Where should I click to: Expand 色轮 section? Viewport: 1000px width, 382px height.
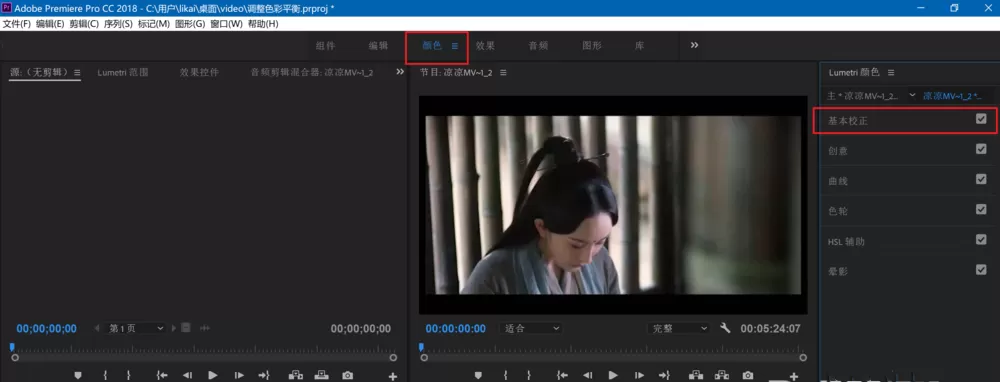pos(837,211)
